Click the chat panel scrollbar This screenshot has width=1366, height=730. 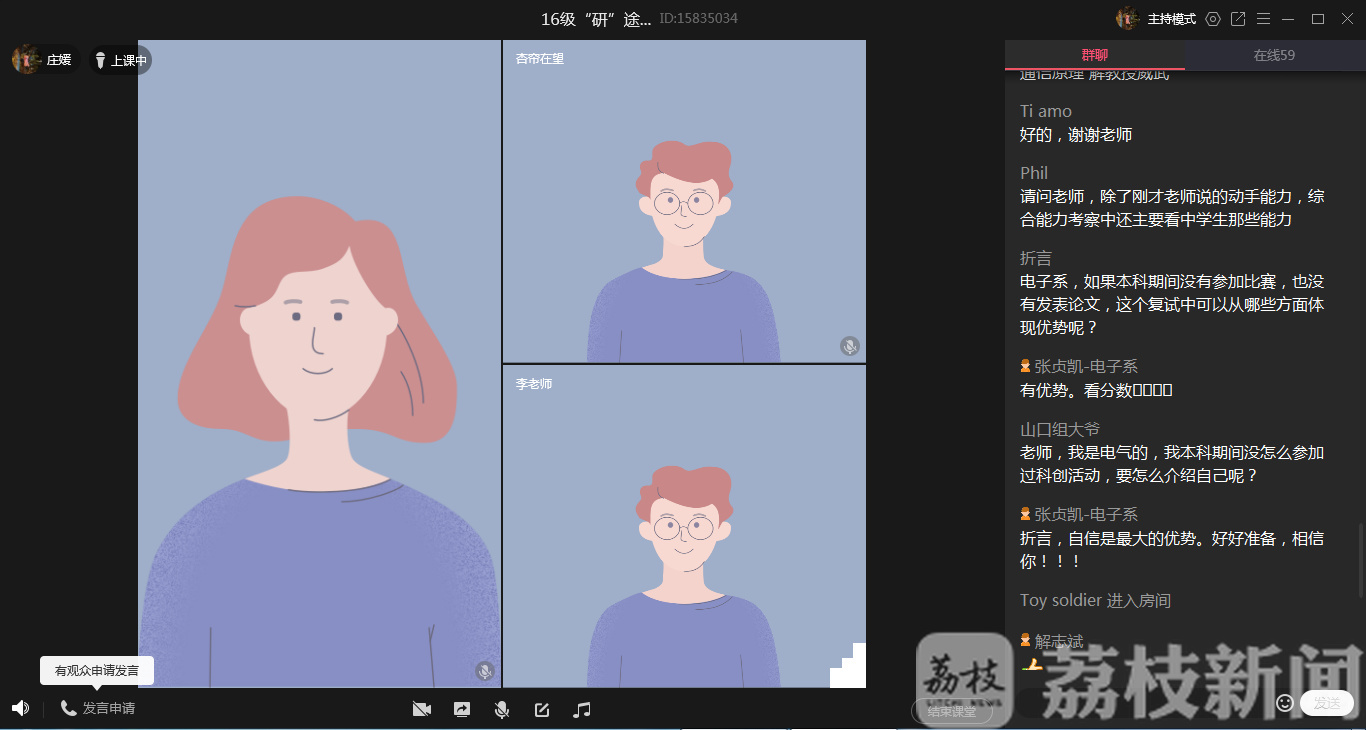[1360, 560]
